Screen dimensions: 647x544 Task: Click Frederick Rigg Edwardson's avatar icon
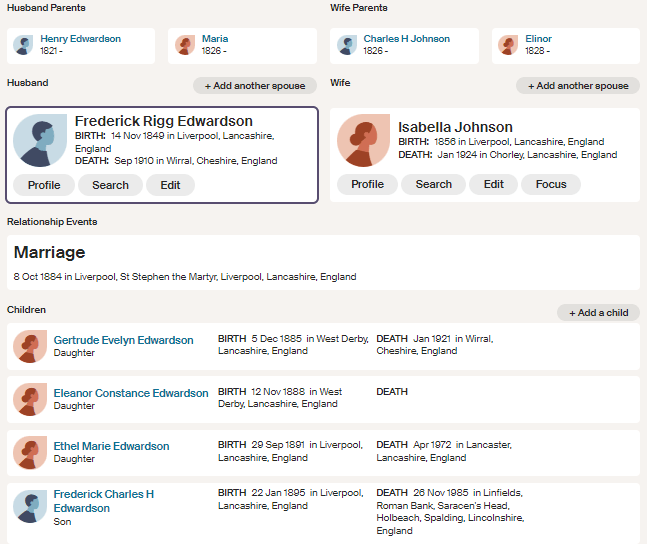click(40, 141)
